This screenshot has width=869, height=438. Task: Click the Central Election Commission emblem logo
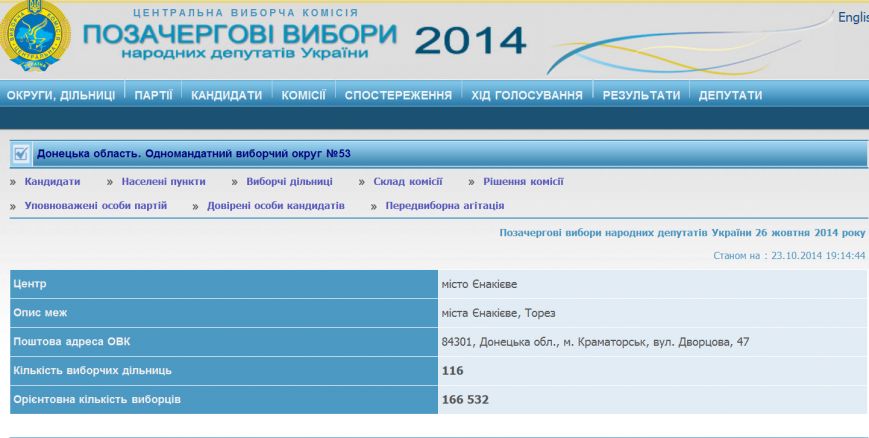point(34,37)
